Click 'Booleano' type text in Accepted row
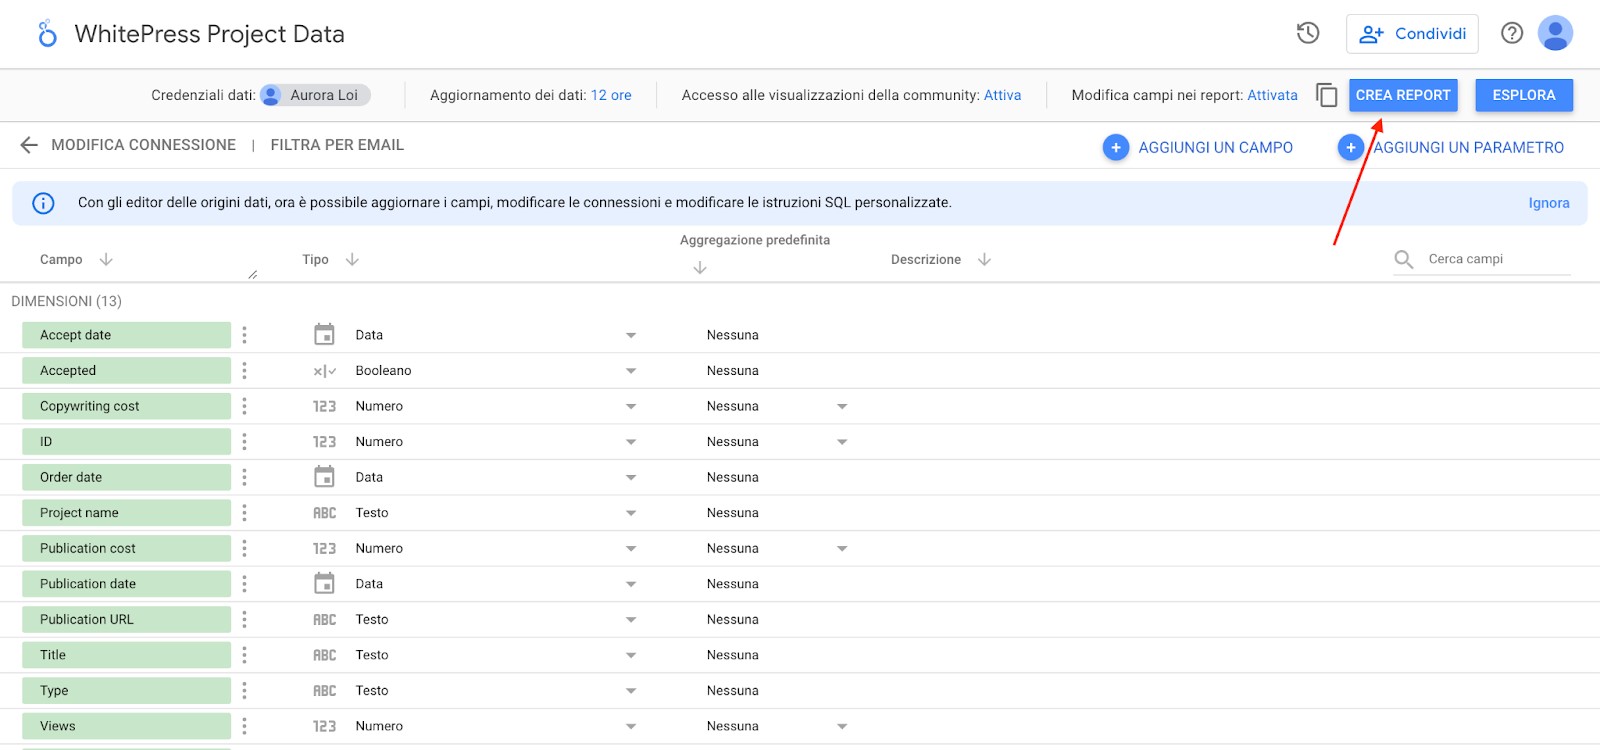Viewport: 1600px width, 750px height. pos(383,371)
